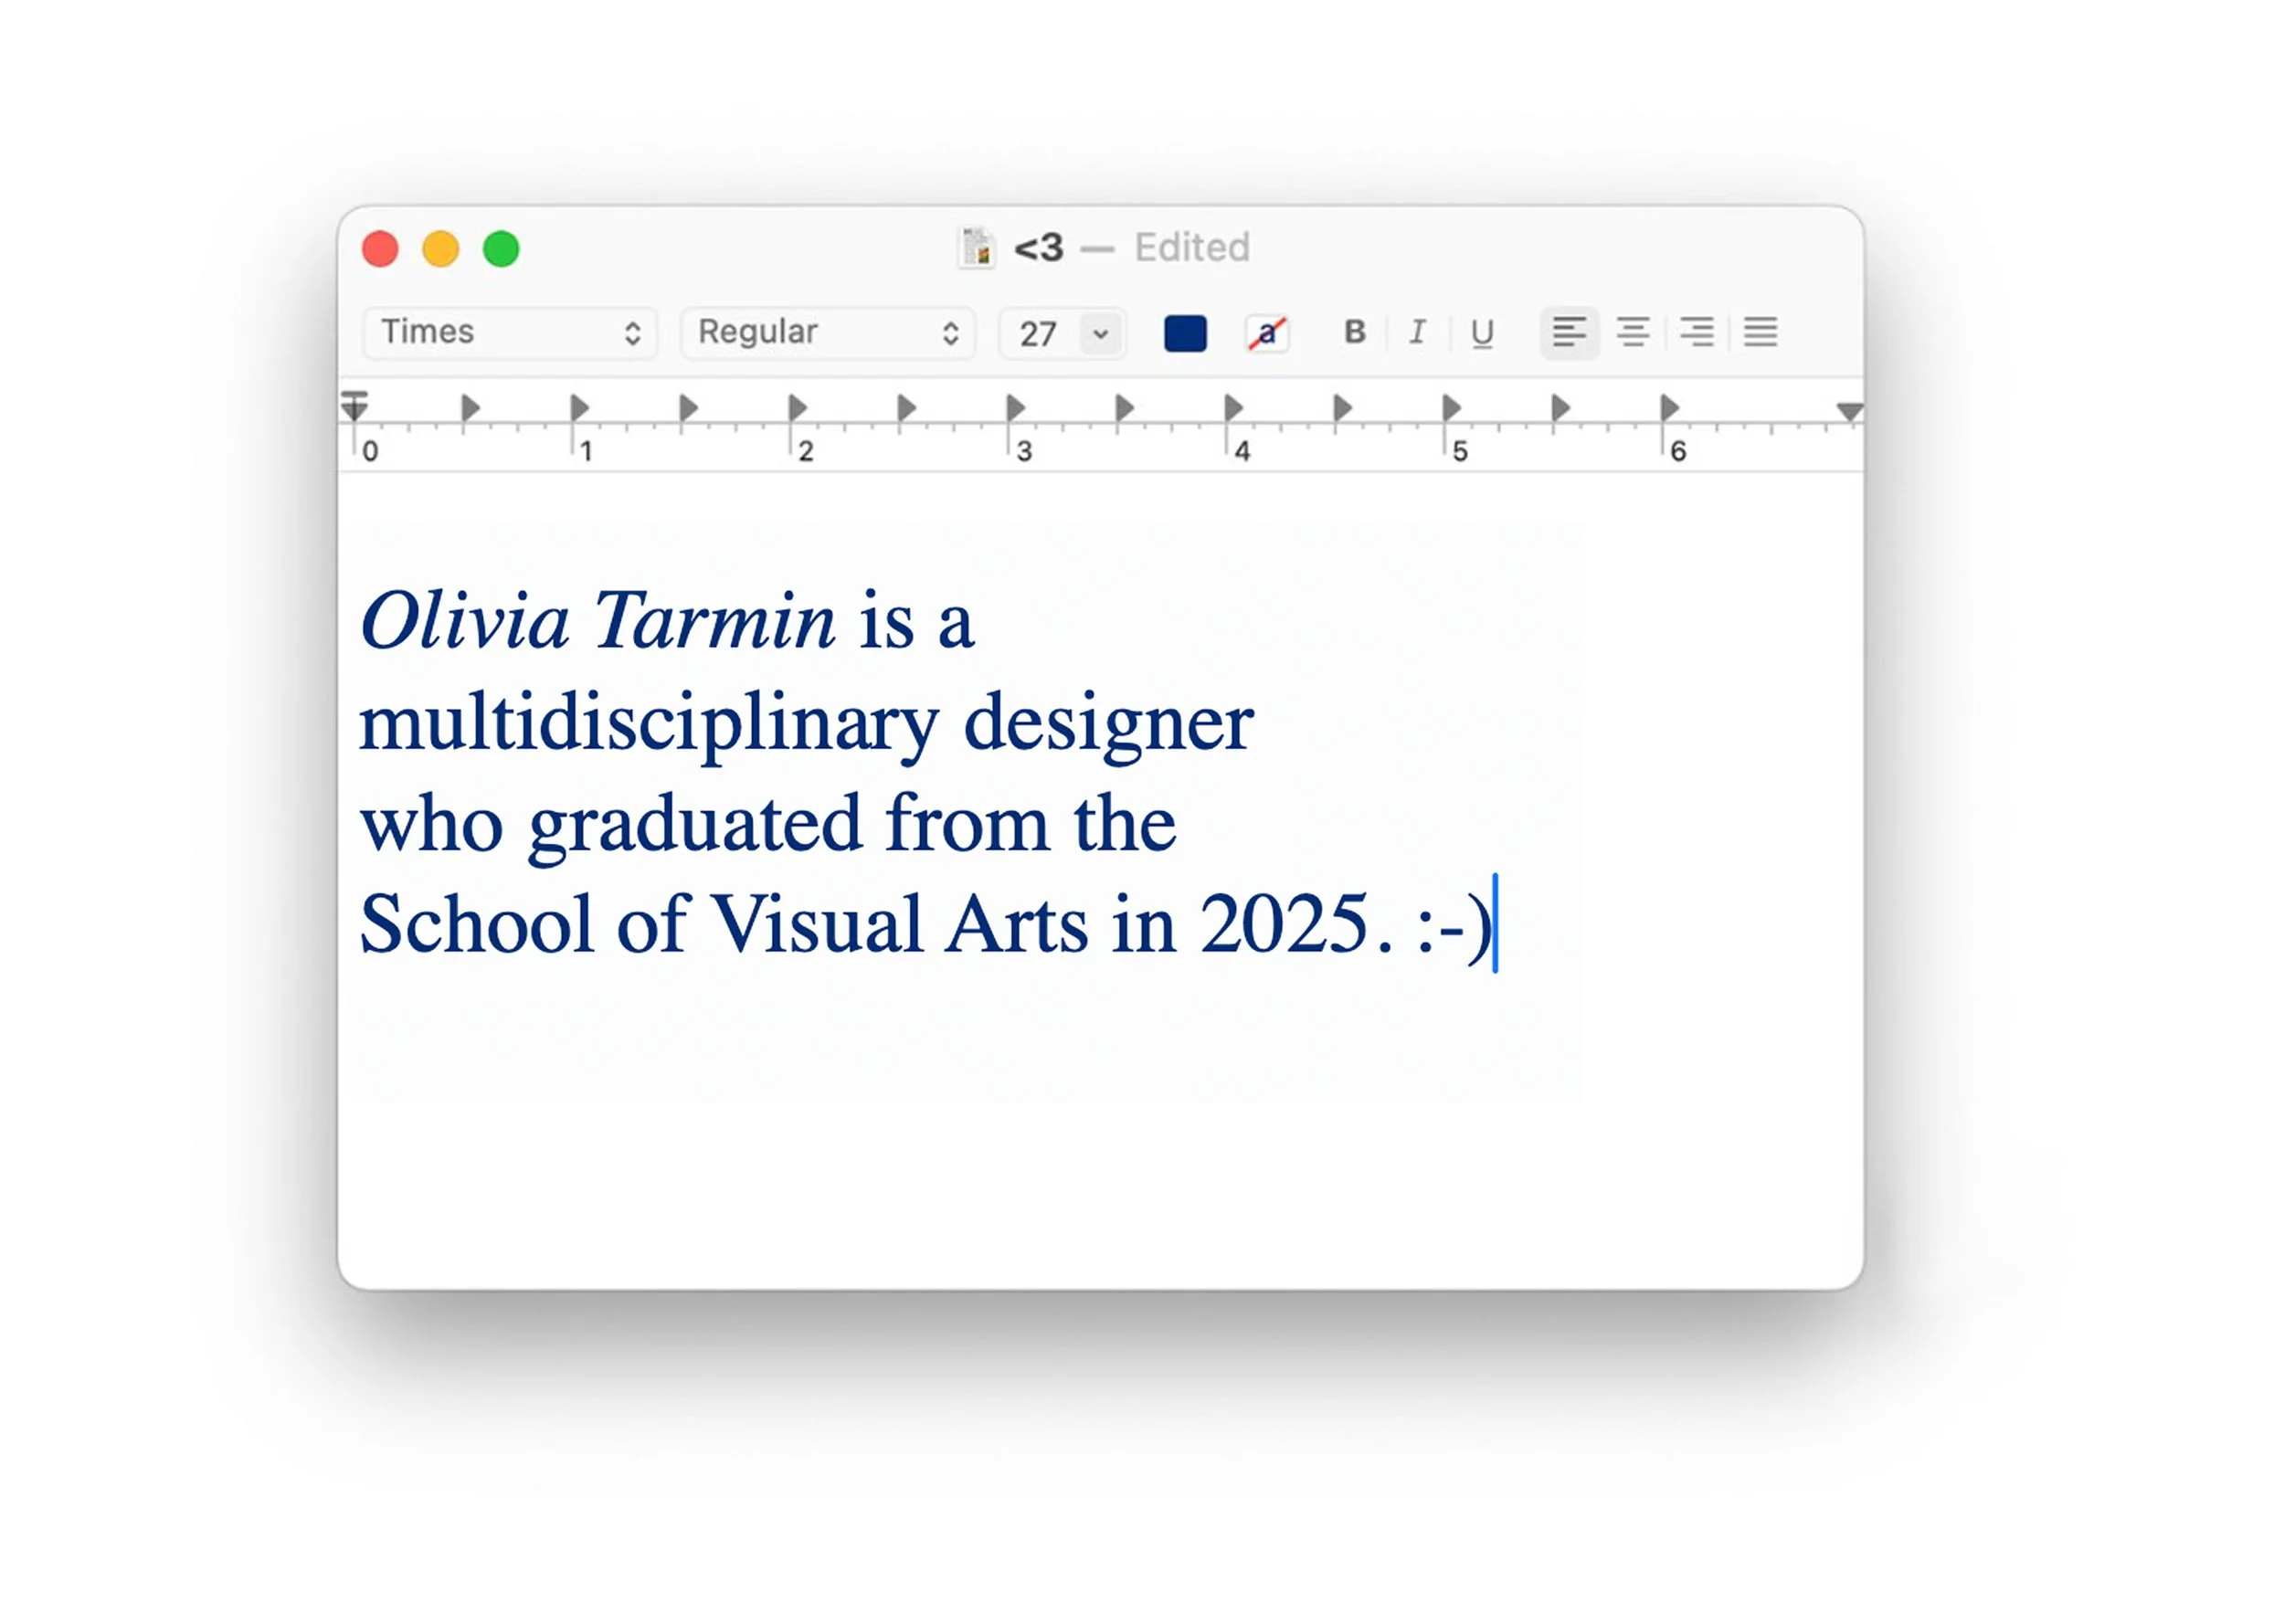Viewport: 2284px width, 1624px height.
Task: Open the Times font family dropdown
Action: tap(509, 332)
